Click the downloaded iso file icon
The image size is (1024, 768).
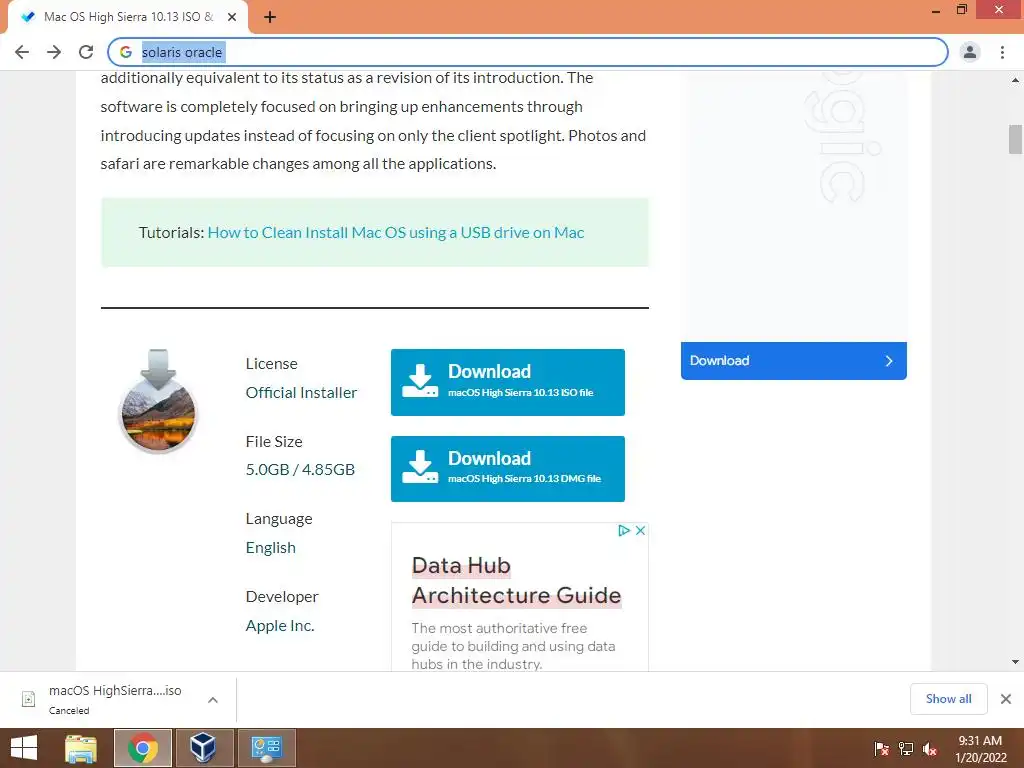[29, 699]
